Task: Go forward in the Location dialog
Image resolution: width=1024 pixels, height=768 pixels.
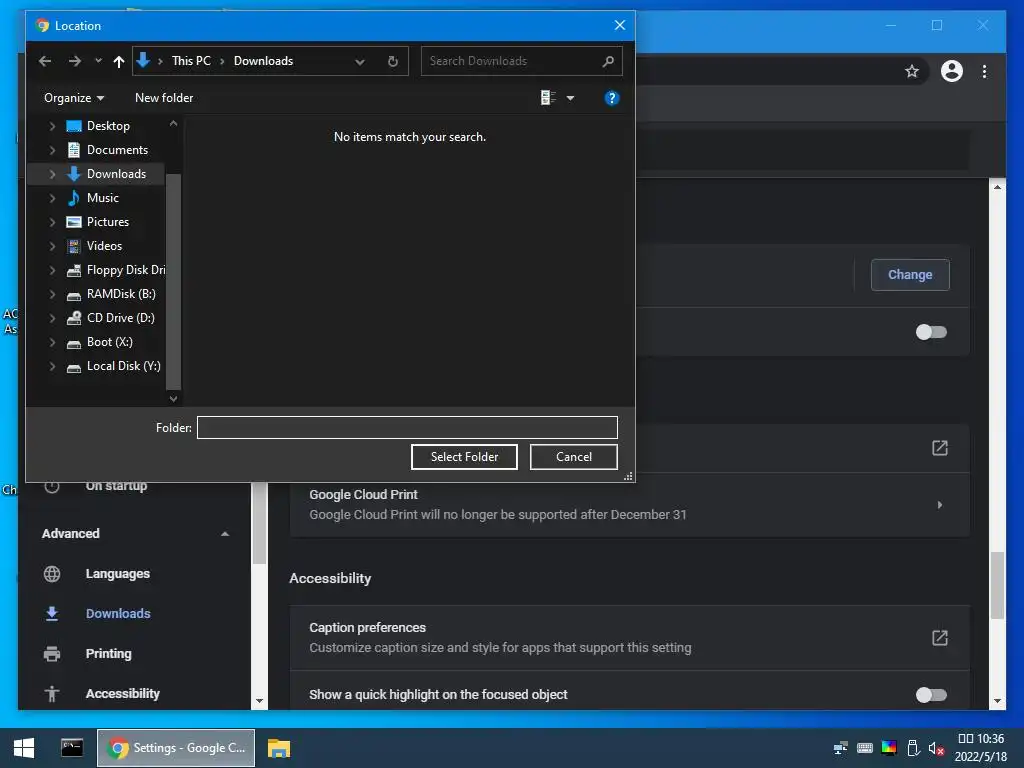Action: [x=74, y=61]
